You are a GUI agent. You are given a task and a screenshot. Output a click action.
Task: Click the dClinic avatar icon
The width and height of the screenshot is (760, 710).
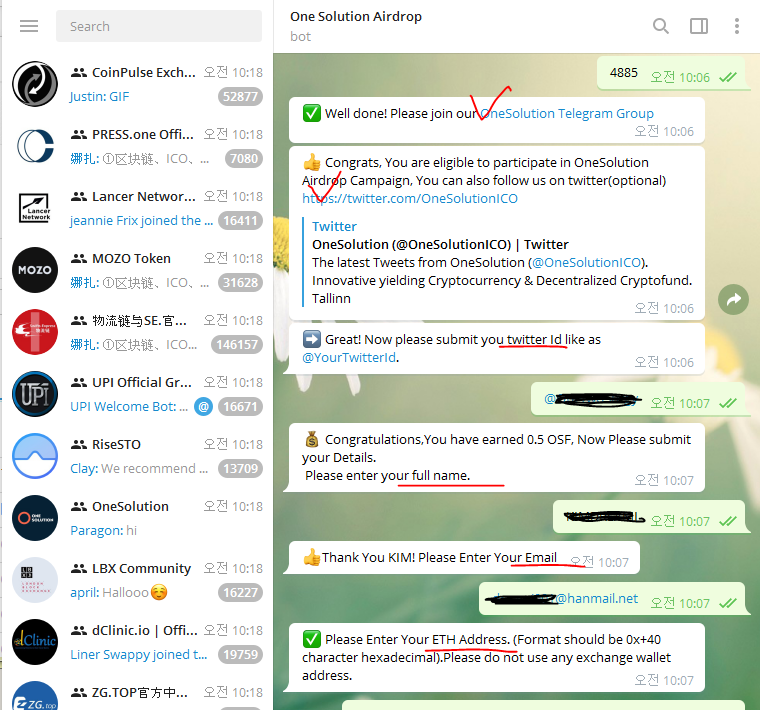click(x=35, y=642)
